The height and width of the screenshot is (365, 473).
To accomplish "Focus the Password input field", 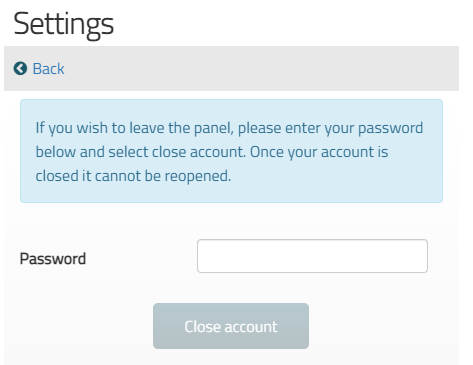I will [312, 256].
